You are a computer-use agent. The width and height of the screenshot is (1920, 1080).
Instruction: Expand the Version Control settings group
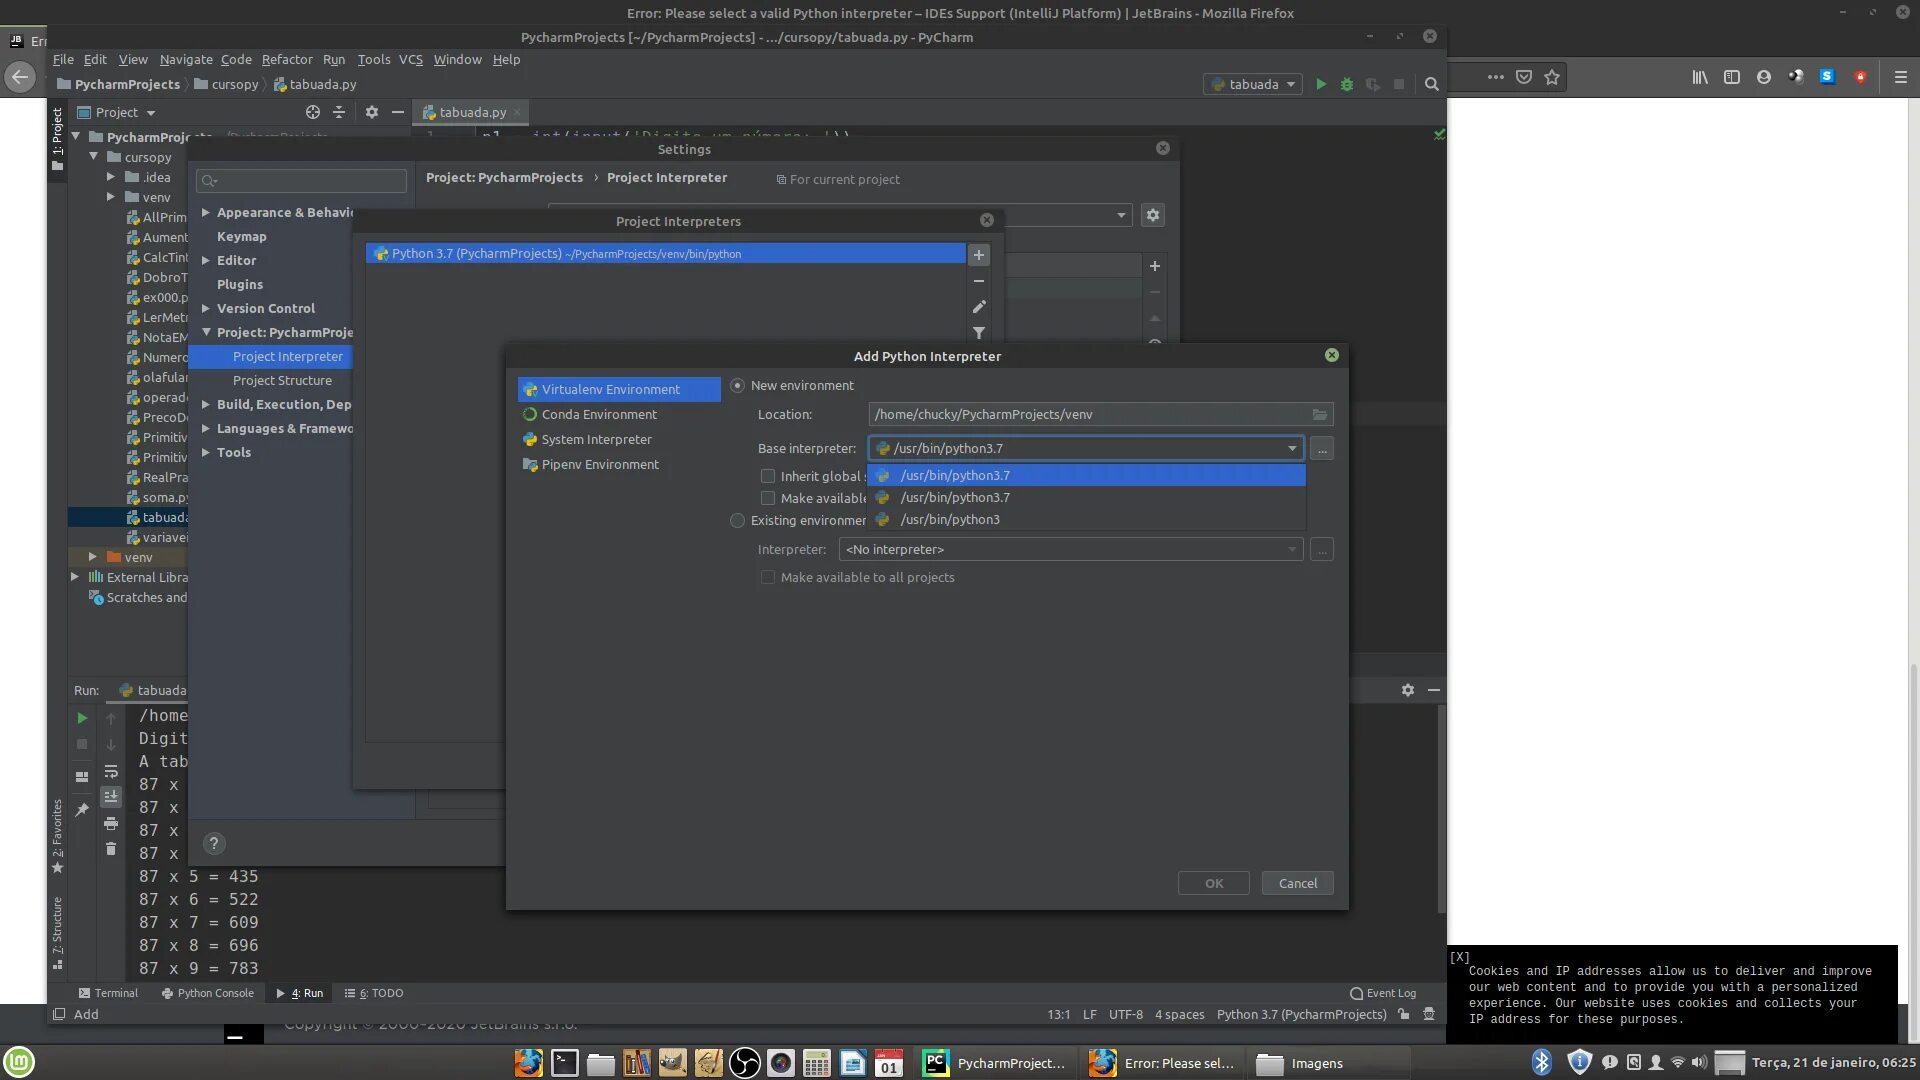205,309
